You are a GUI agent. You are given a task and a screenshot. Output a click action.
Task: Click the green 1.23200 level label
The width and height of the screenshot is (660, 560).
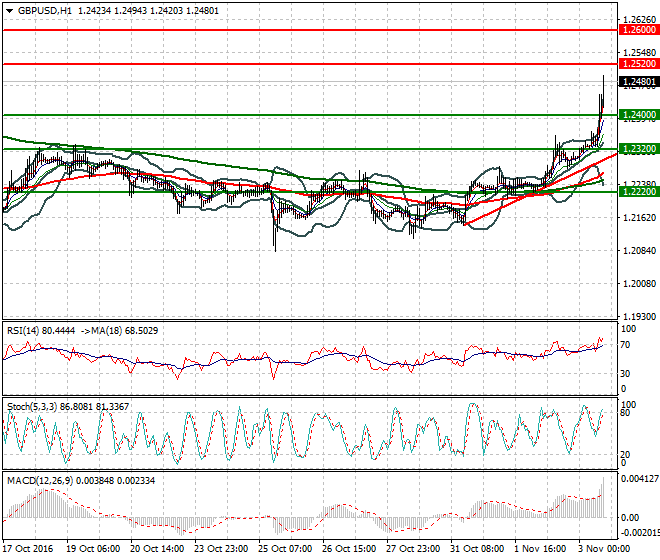(639, 149)
